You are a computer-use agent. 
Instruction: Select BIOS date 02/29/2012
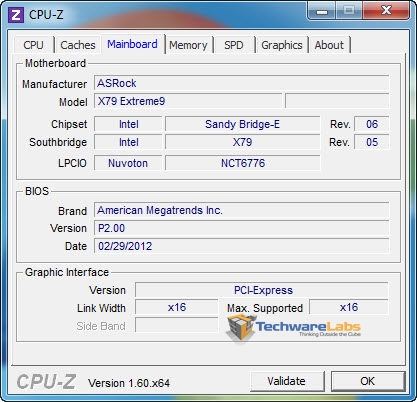point(242,246)
